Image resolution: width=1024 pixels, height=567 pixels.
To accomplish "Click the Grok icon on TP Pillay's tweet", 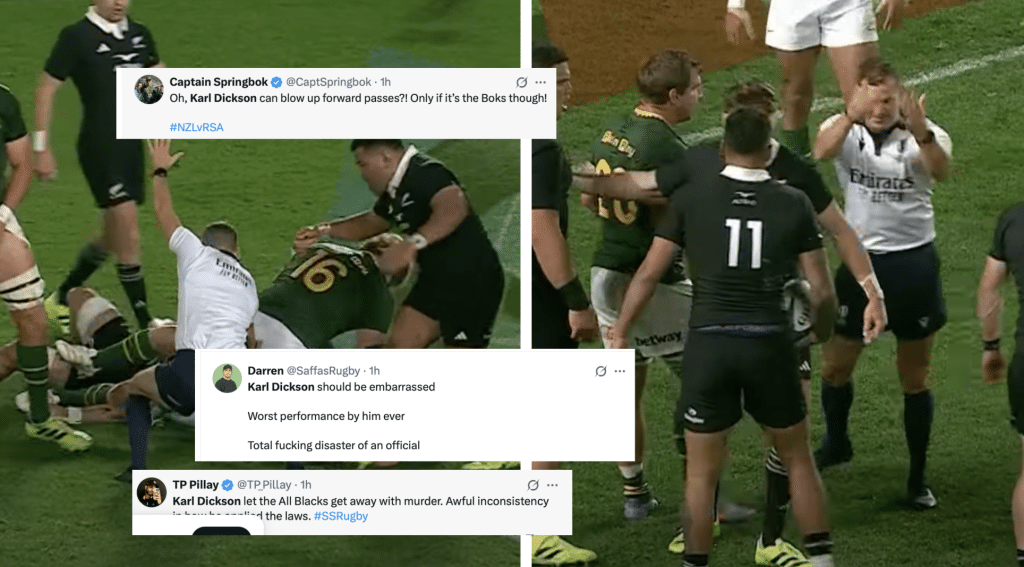I will coord(533,485).
